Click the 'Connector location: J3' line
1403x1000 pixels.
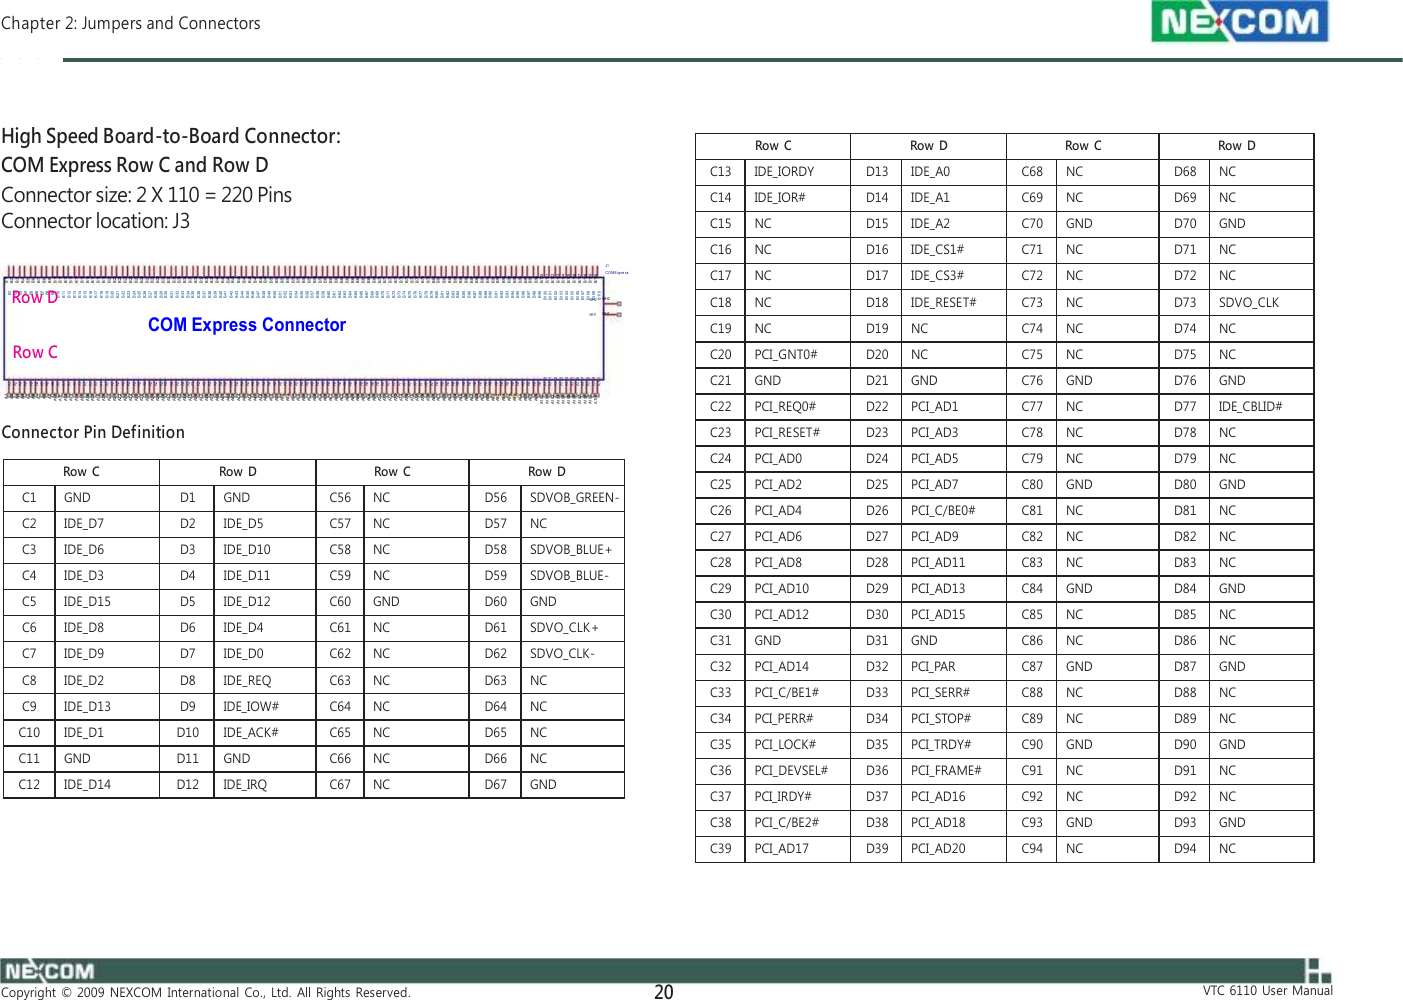[96, 221]
